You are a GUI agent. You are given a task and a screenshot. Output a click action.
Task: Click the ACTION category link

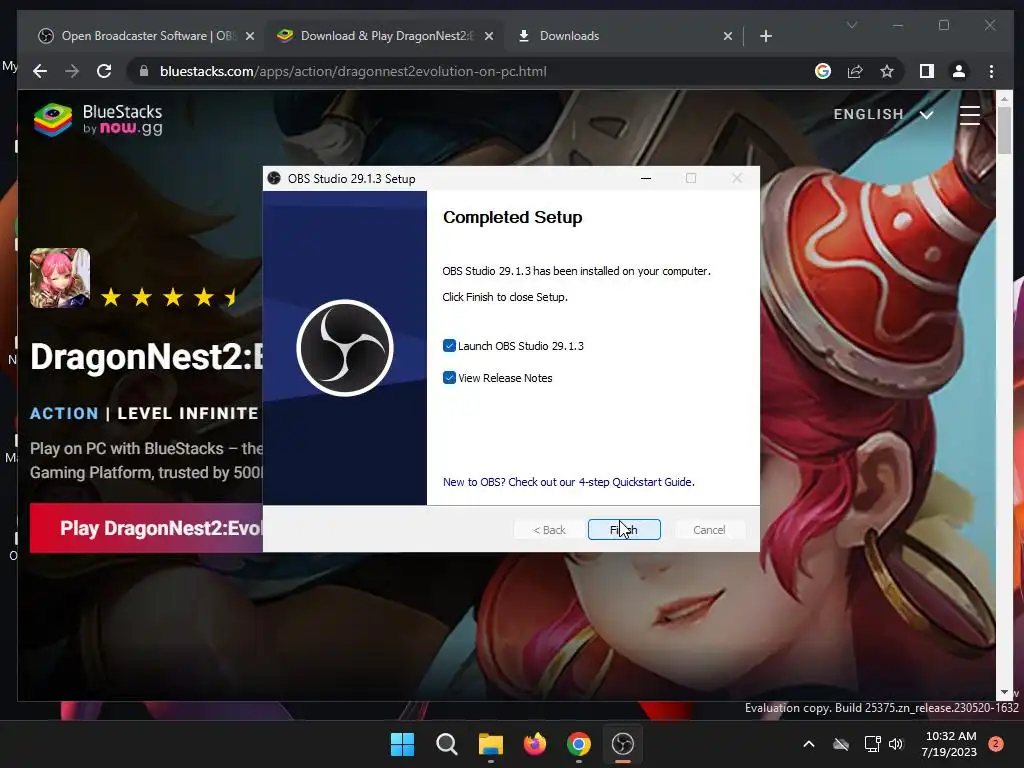(x=64, y=413)
